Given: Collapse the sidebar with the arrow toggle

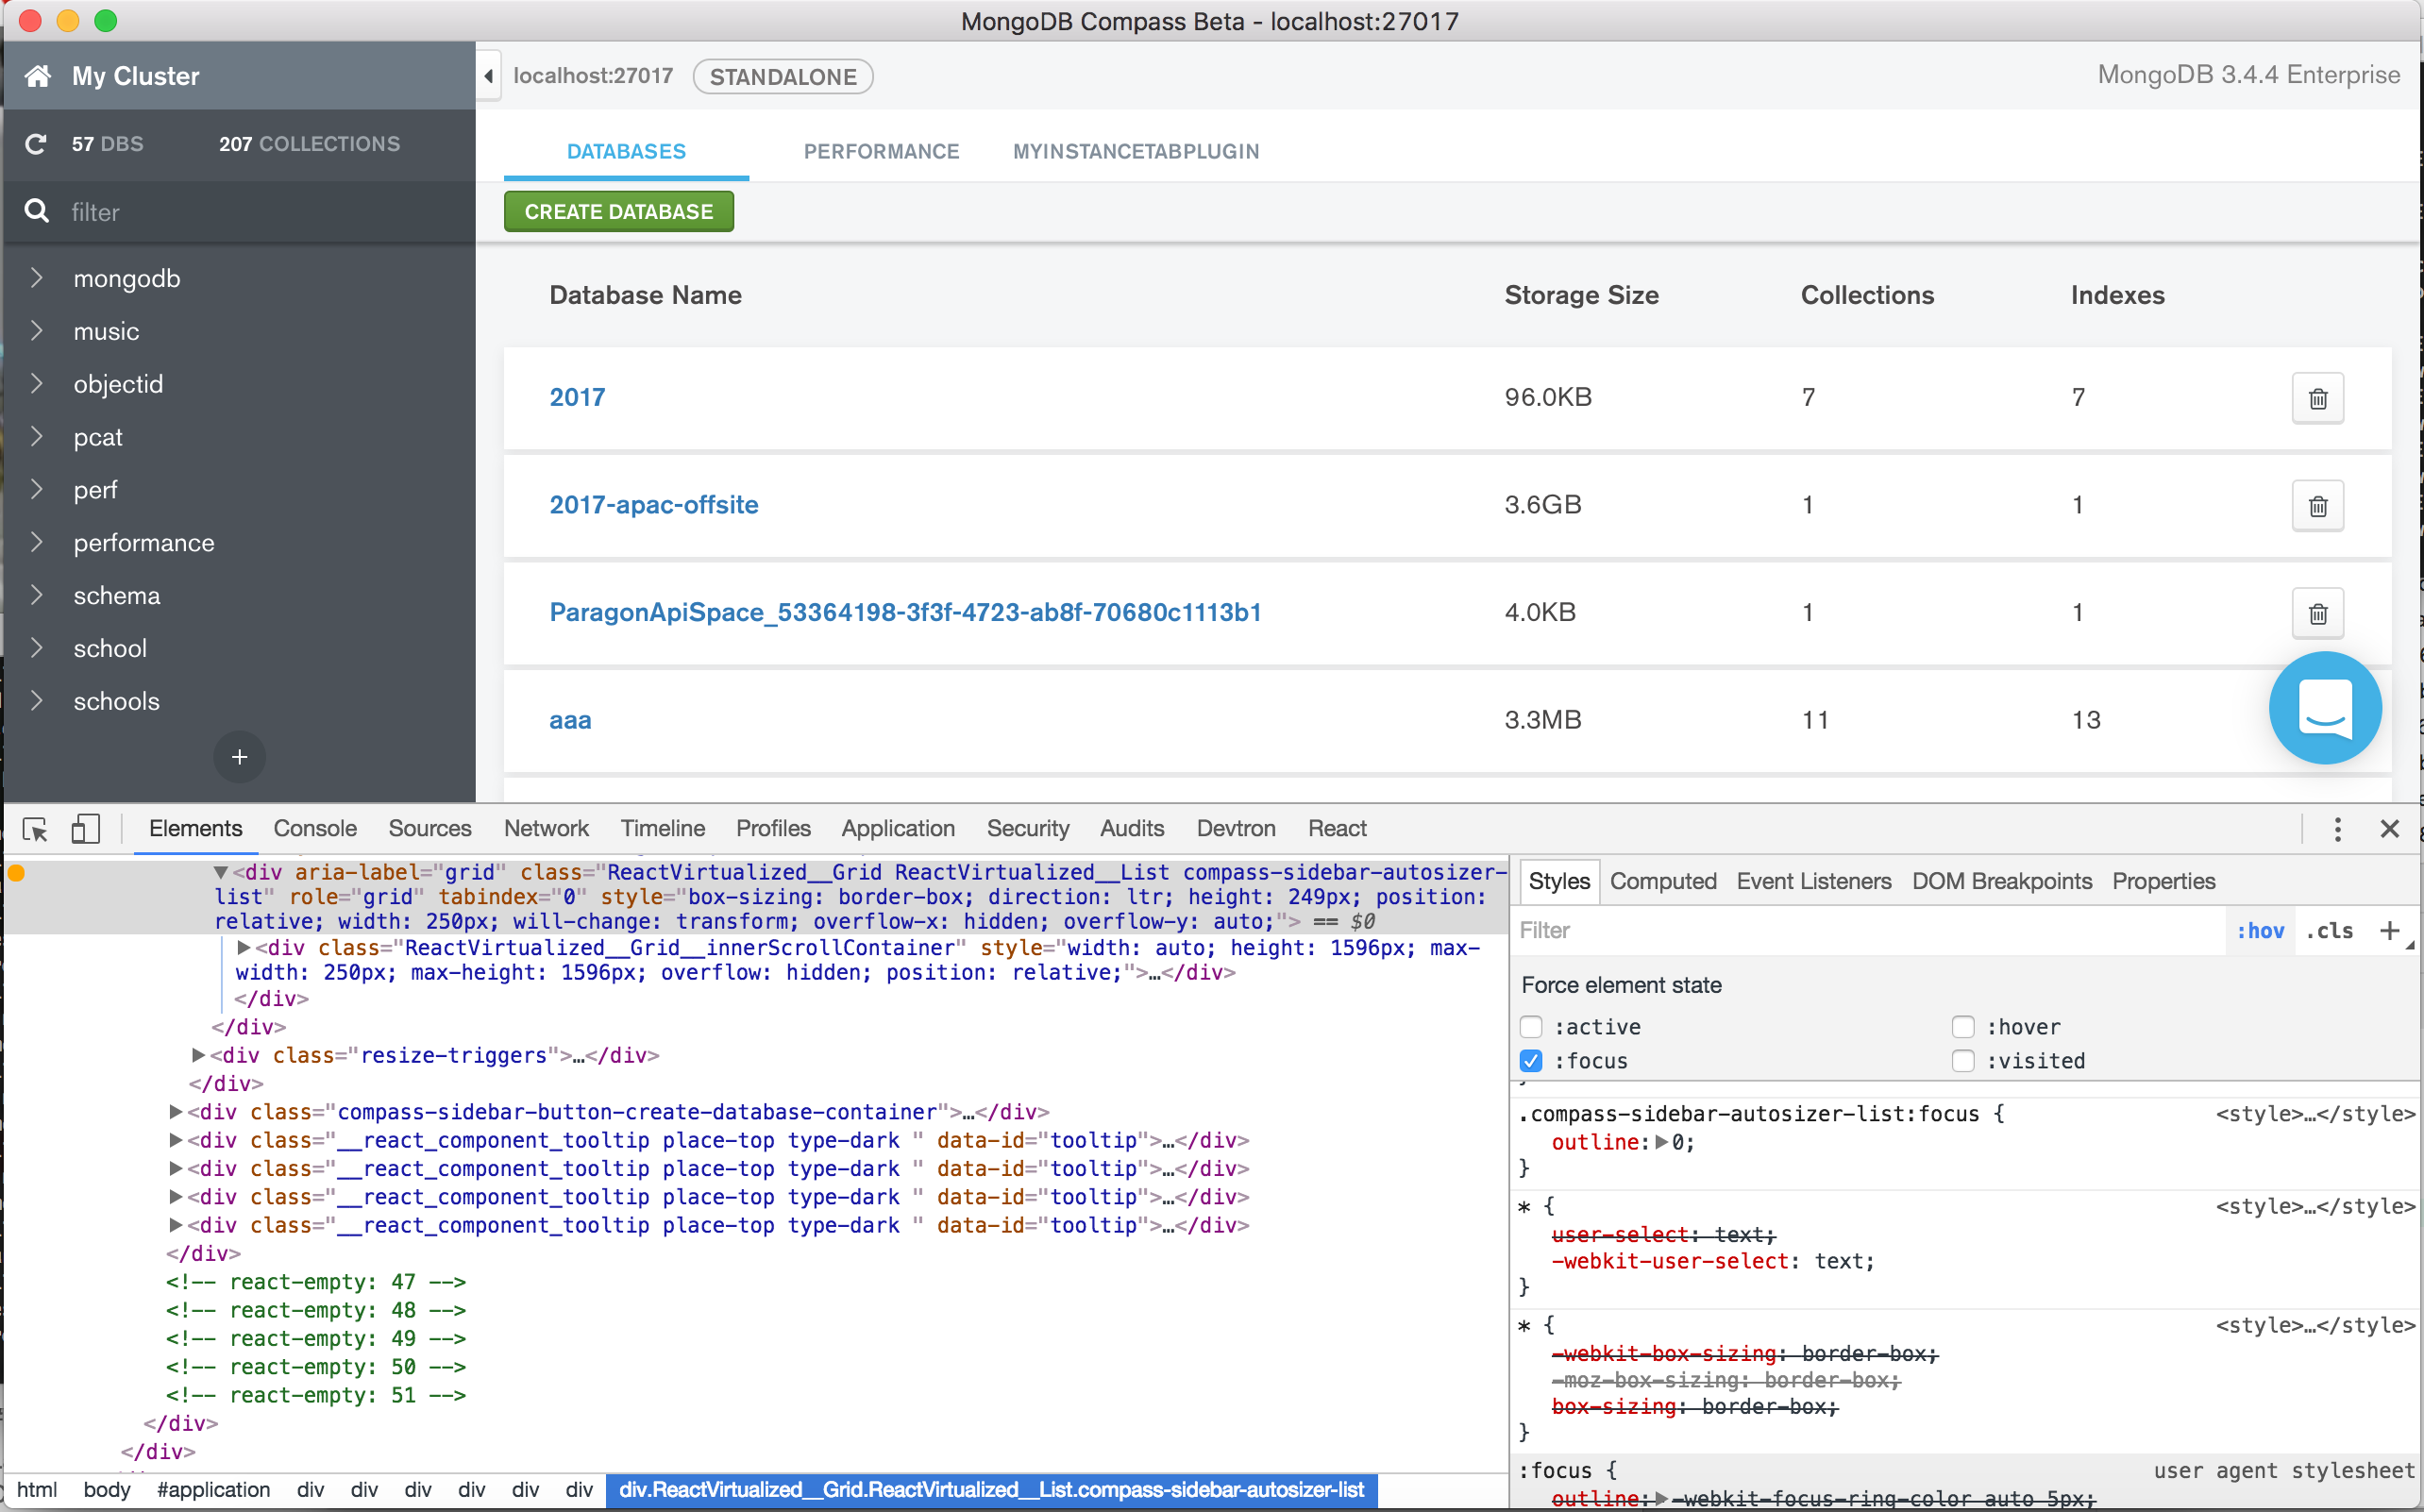Looking at the screenshot, I should coord(488,76).
